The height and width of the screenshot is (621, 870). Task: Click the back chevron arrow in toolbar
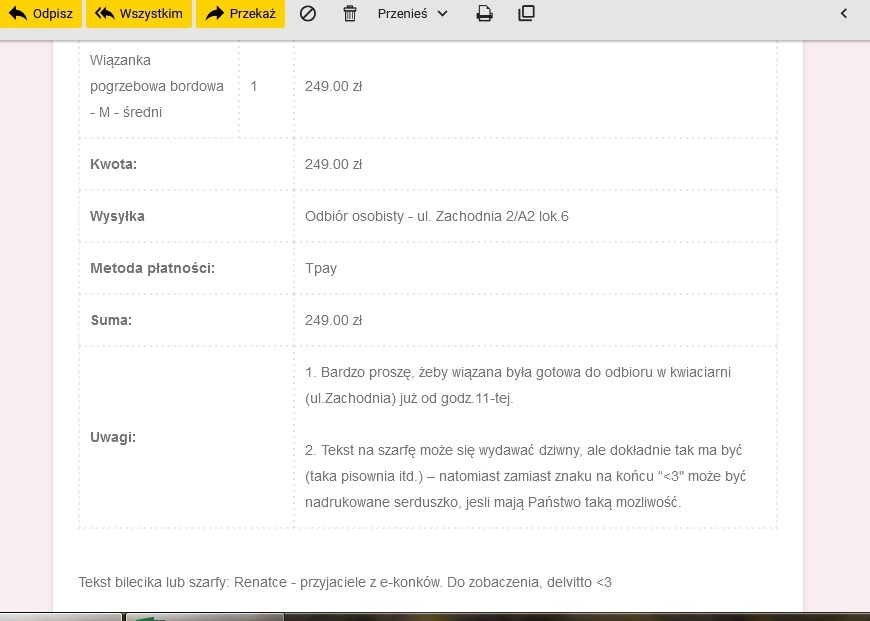coord(843,14)
